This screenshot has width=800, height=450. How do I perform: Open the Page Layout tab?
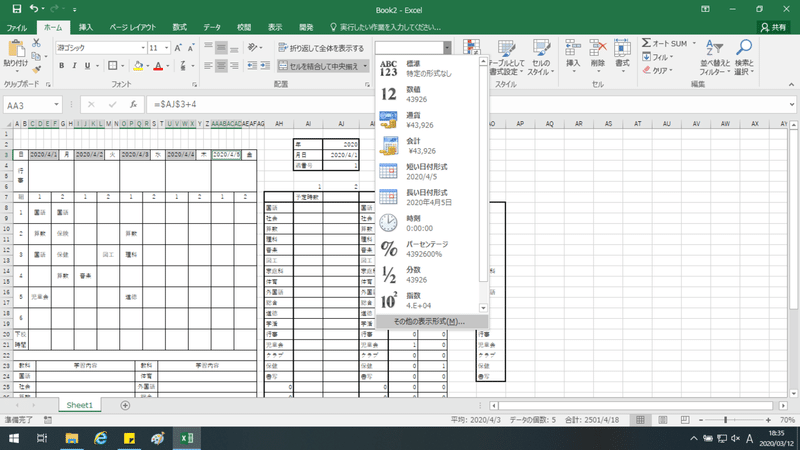(133, 27)
